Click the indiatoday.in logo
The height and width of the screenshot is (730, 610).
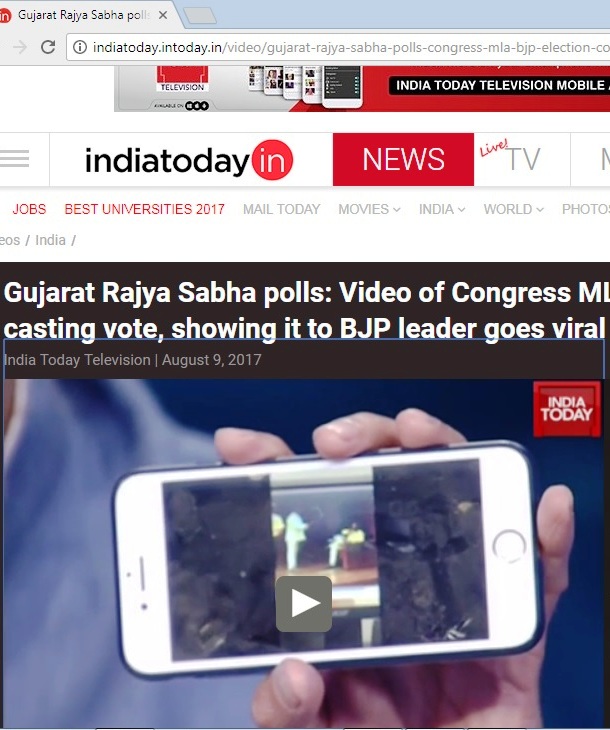(189, 160)
